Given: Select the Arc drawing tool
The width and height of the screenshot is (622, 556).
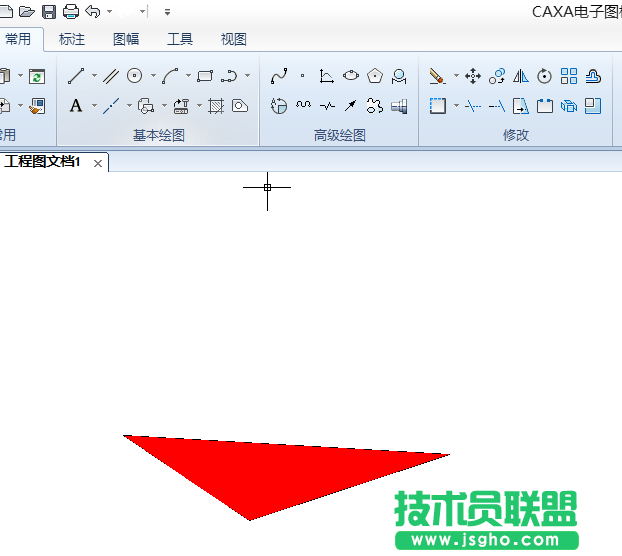Looking at the screenshot, I should [x=170, y=76].
